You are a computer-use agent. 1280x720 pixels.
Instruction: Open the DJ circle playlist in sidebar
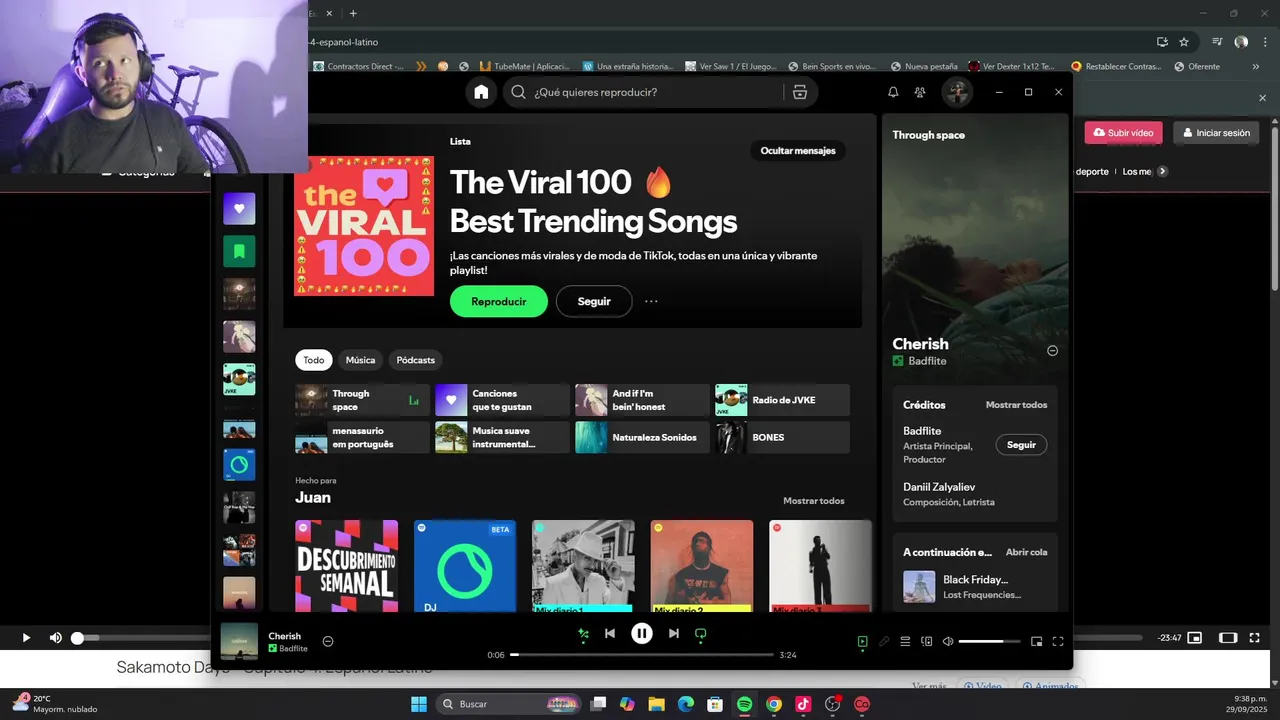(239, 465)
